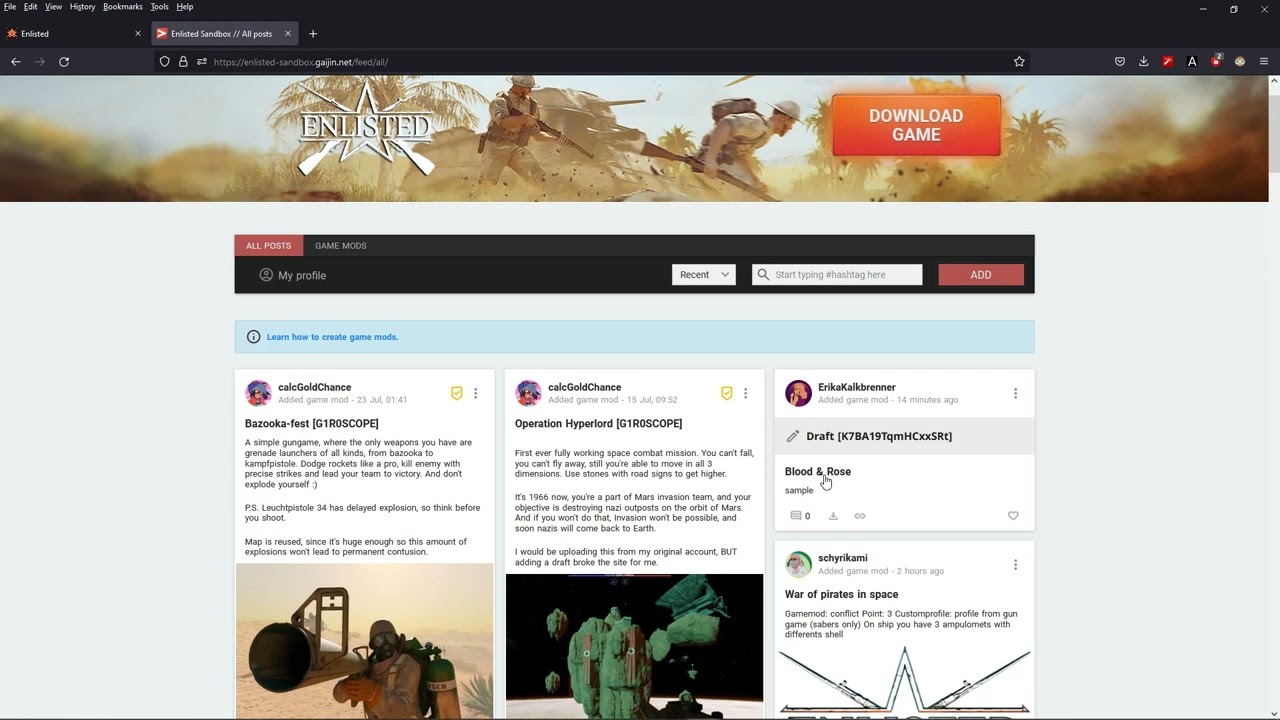Image resolution: width=1280 pixels, height=720 pixels.
Task: Click the site padlock icon
Action: click(183, 62)
